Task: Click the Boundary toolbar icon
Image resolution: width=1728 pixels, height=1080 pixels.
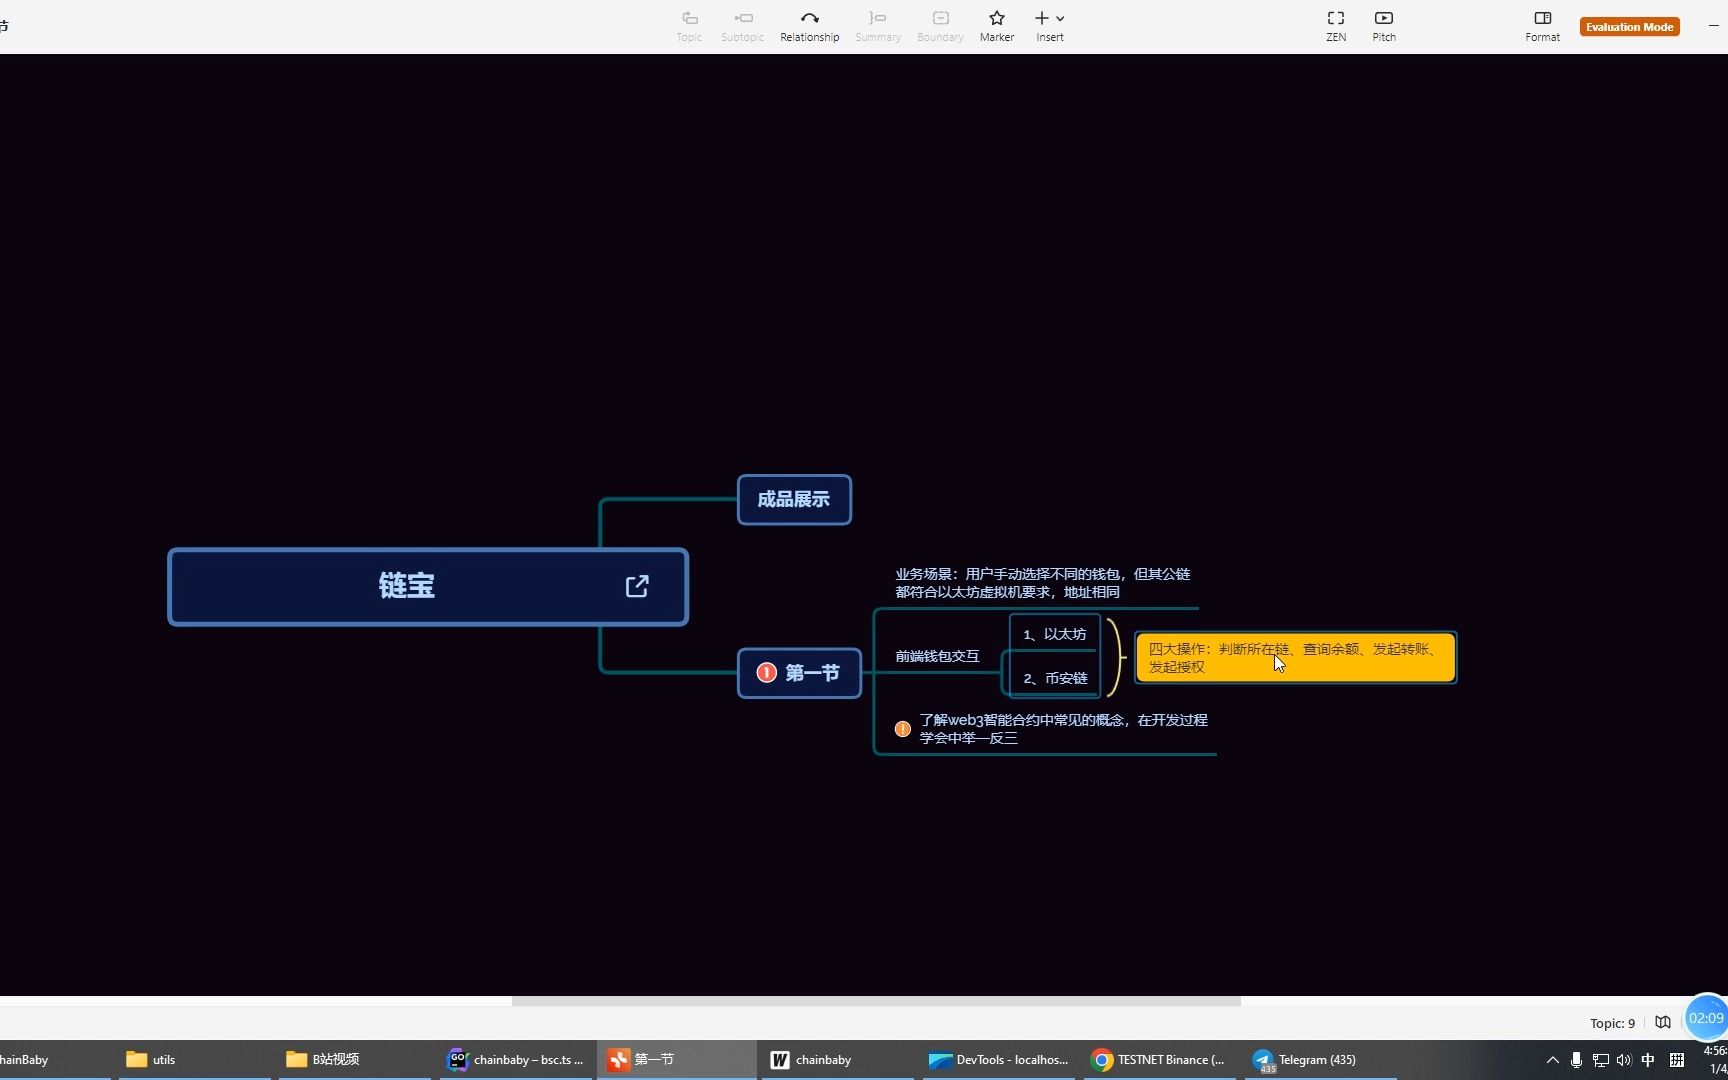Action: tap(940, 26)
